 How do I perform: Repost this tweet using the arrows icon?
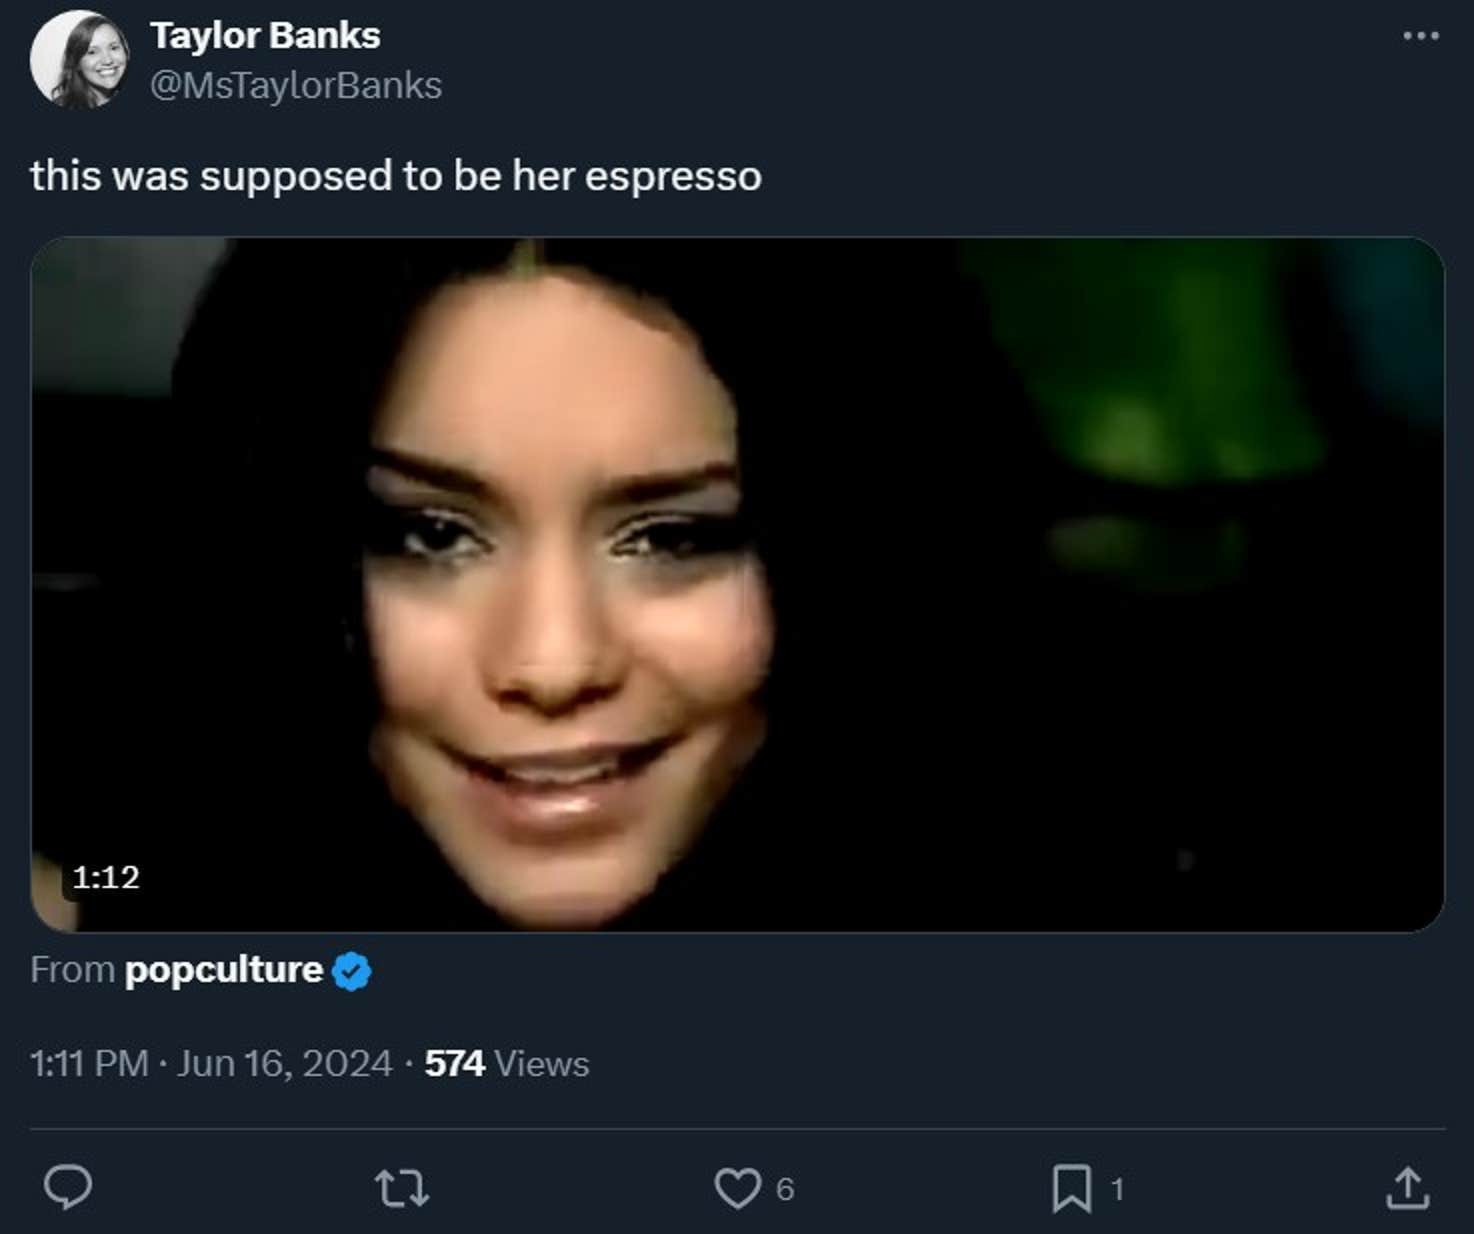402,1188
